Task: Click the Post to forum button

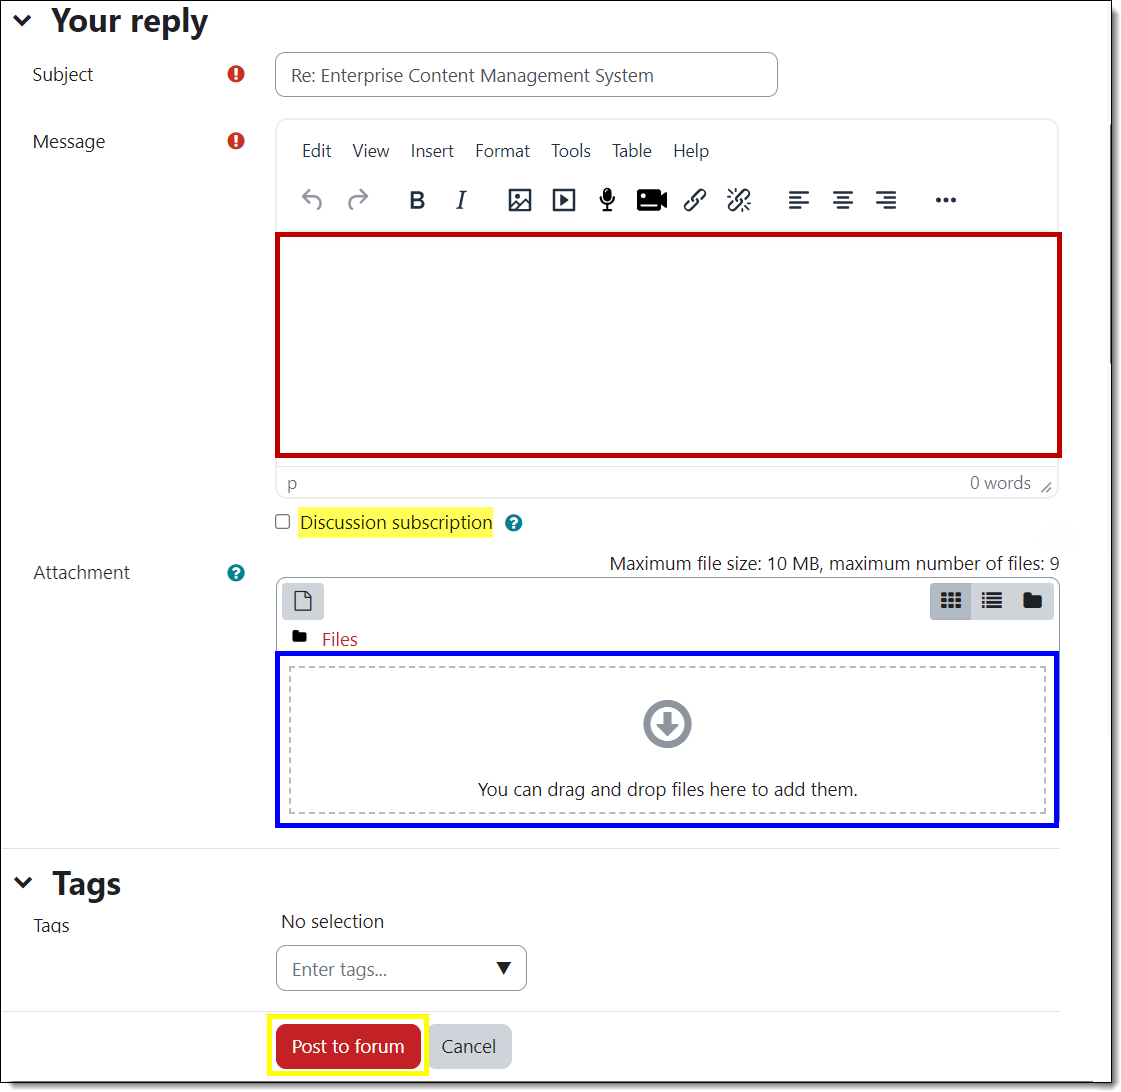Action: coord(348,1046)
